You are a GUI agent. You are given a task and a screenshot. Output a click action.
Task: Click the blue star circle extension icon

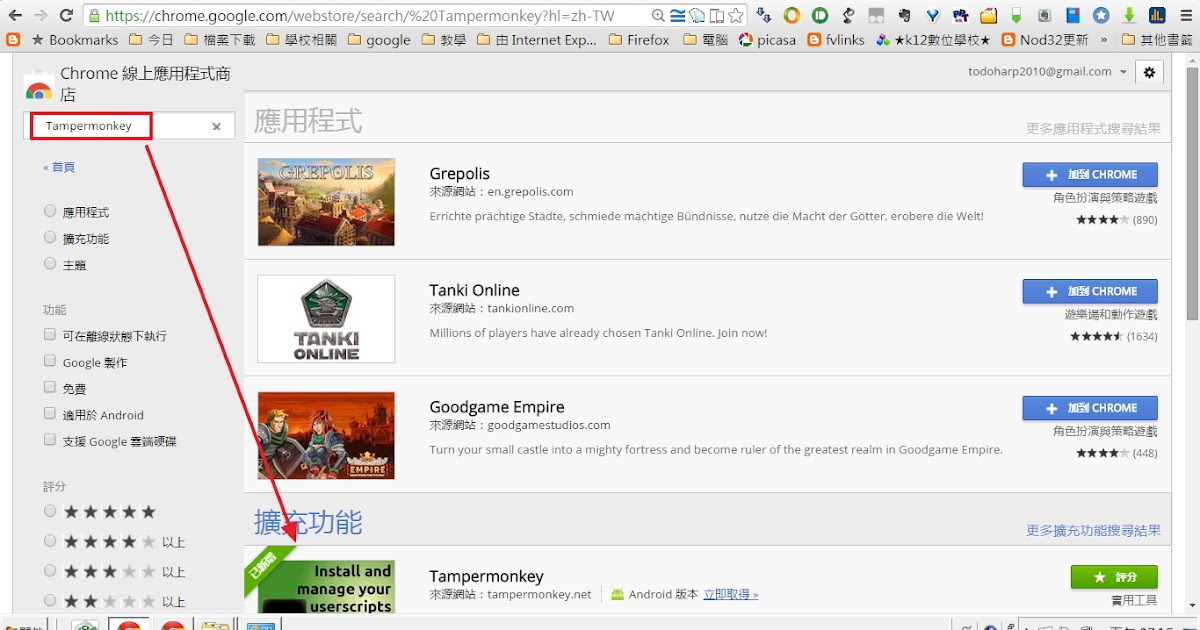(x=1101, y=16)
